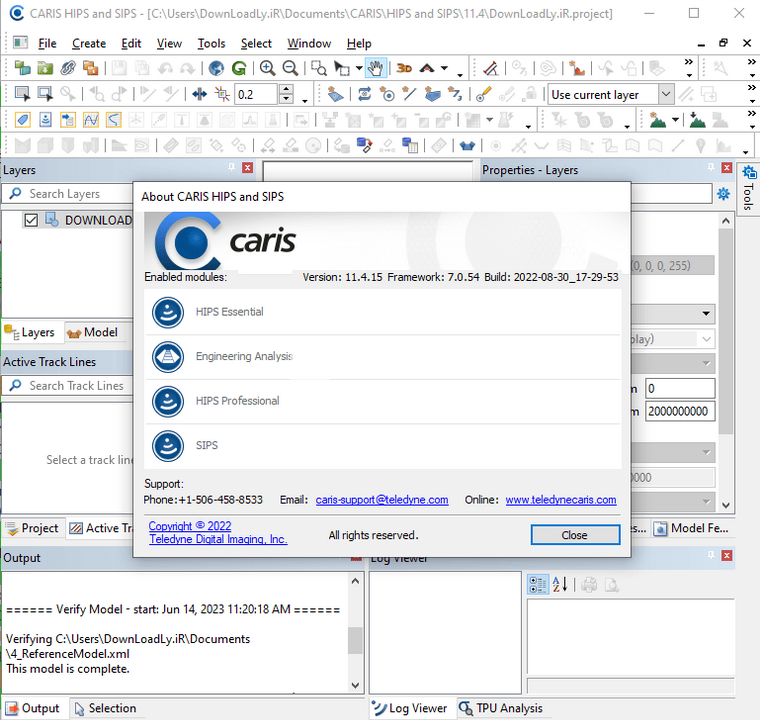
Task: Click the S-curve profile icon
Action: click(x=113, y=120)
